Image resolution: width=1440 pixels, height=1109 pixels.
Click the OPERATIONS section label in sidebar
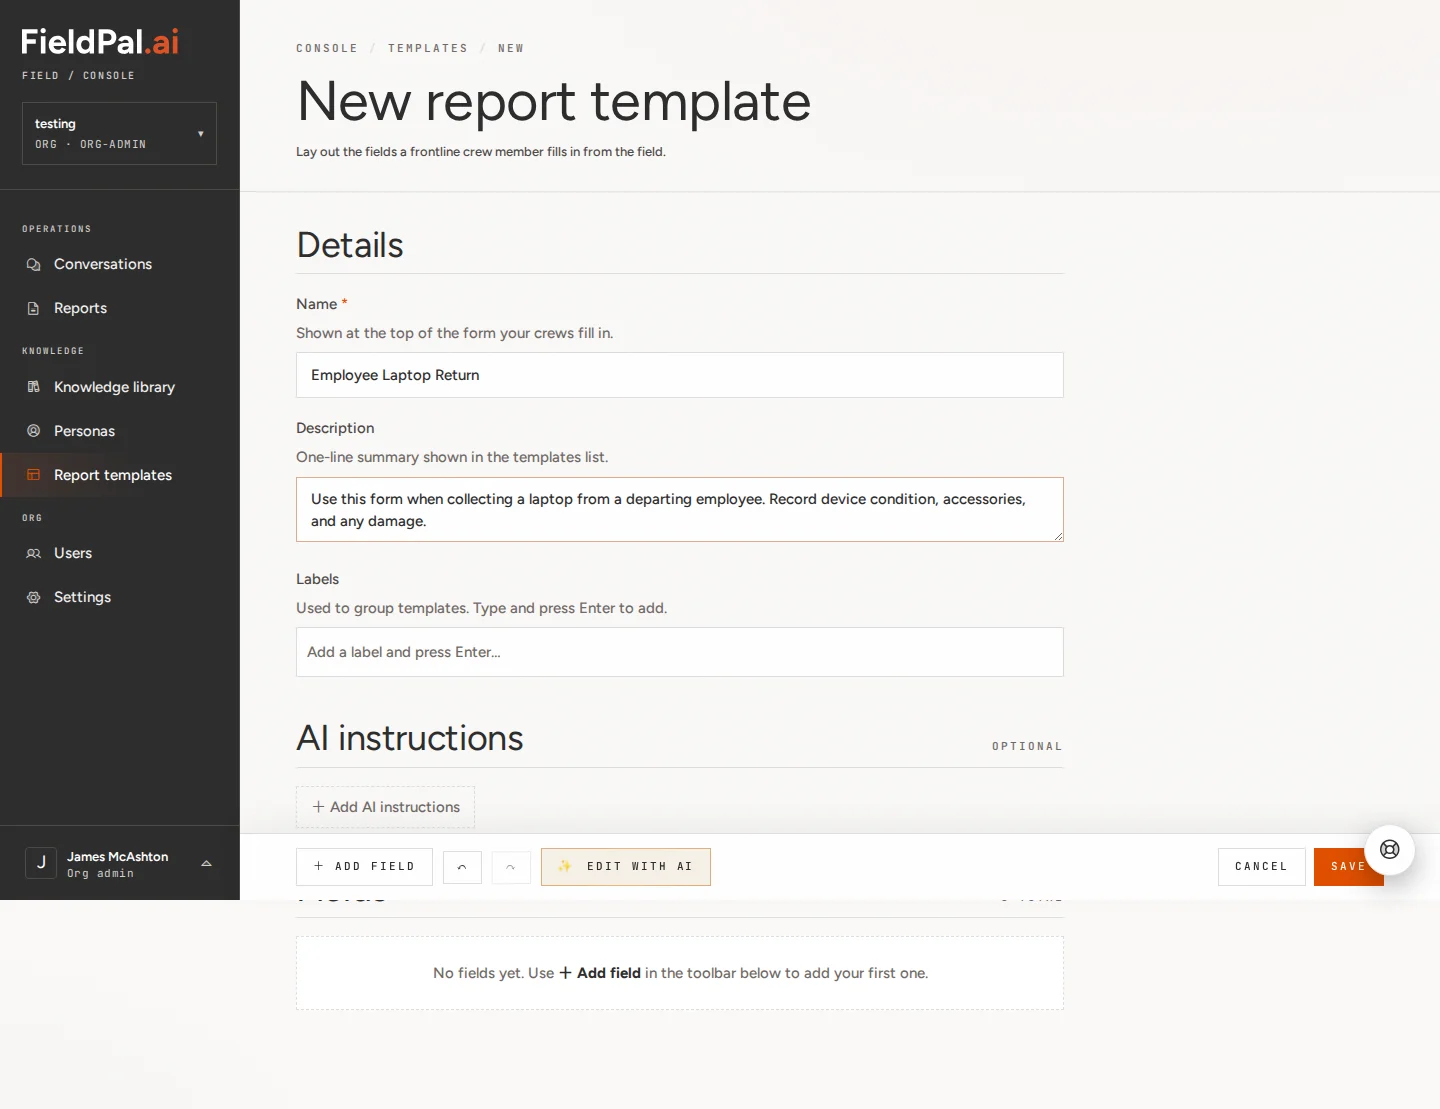[57, 229]
